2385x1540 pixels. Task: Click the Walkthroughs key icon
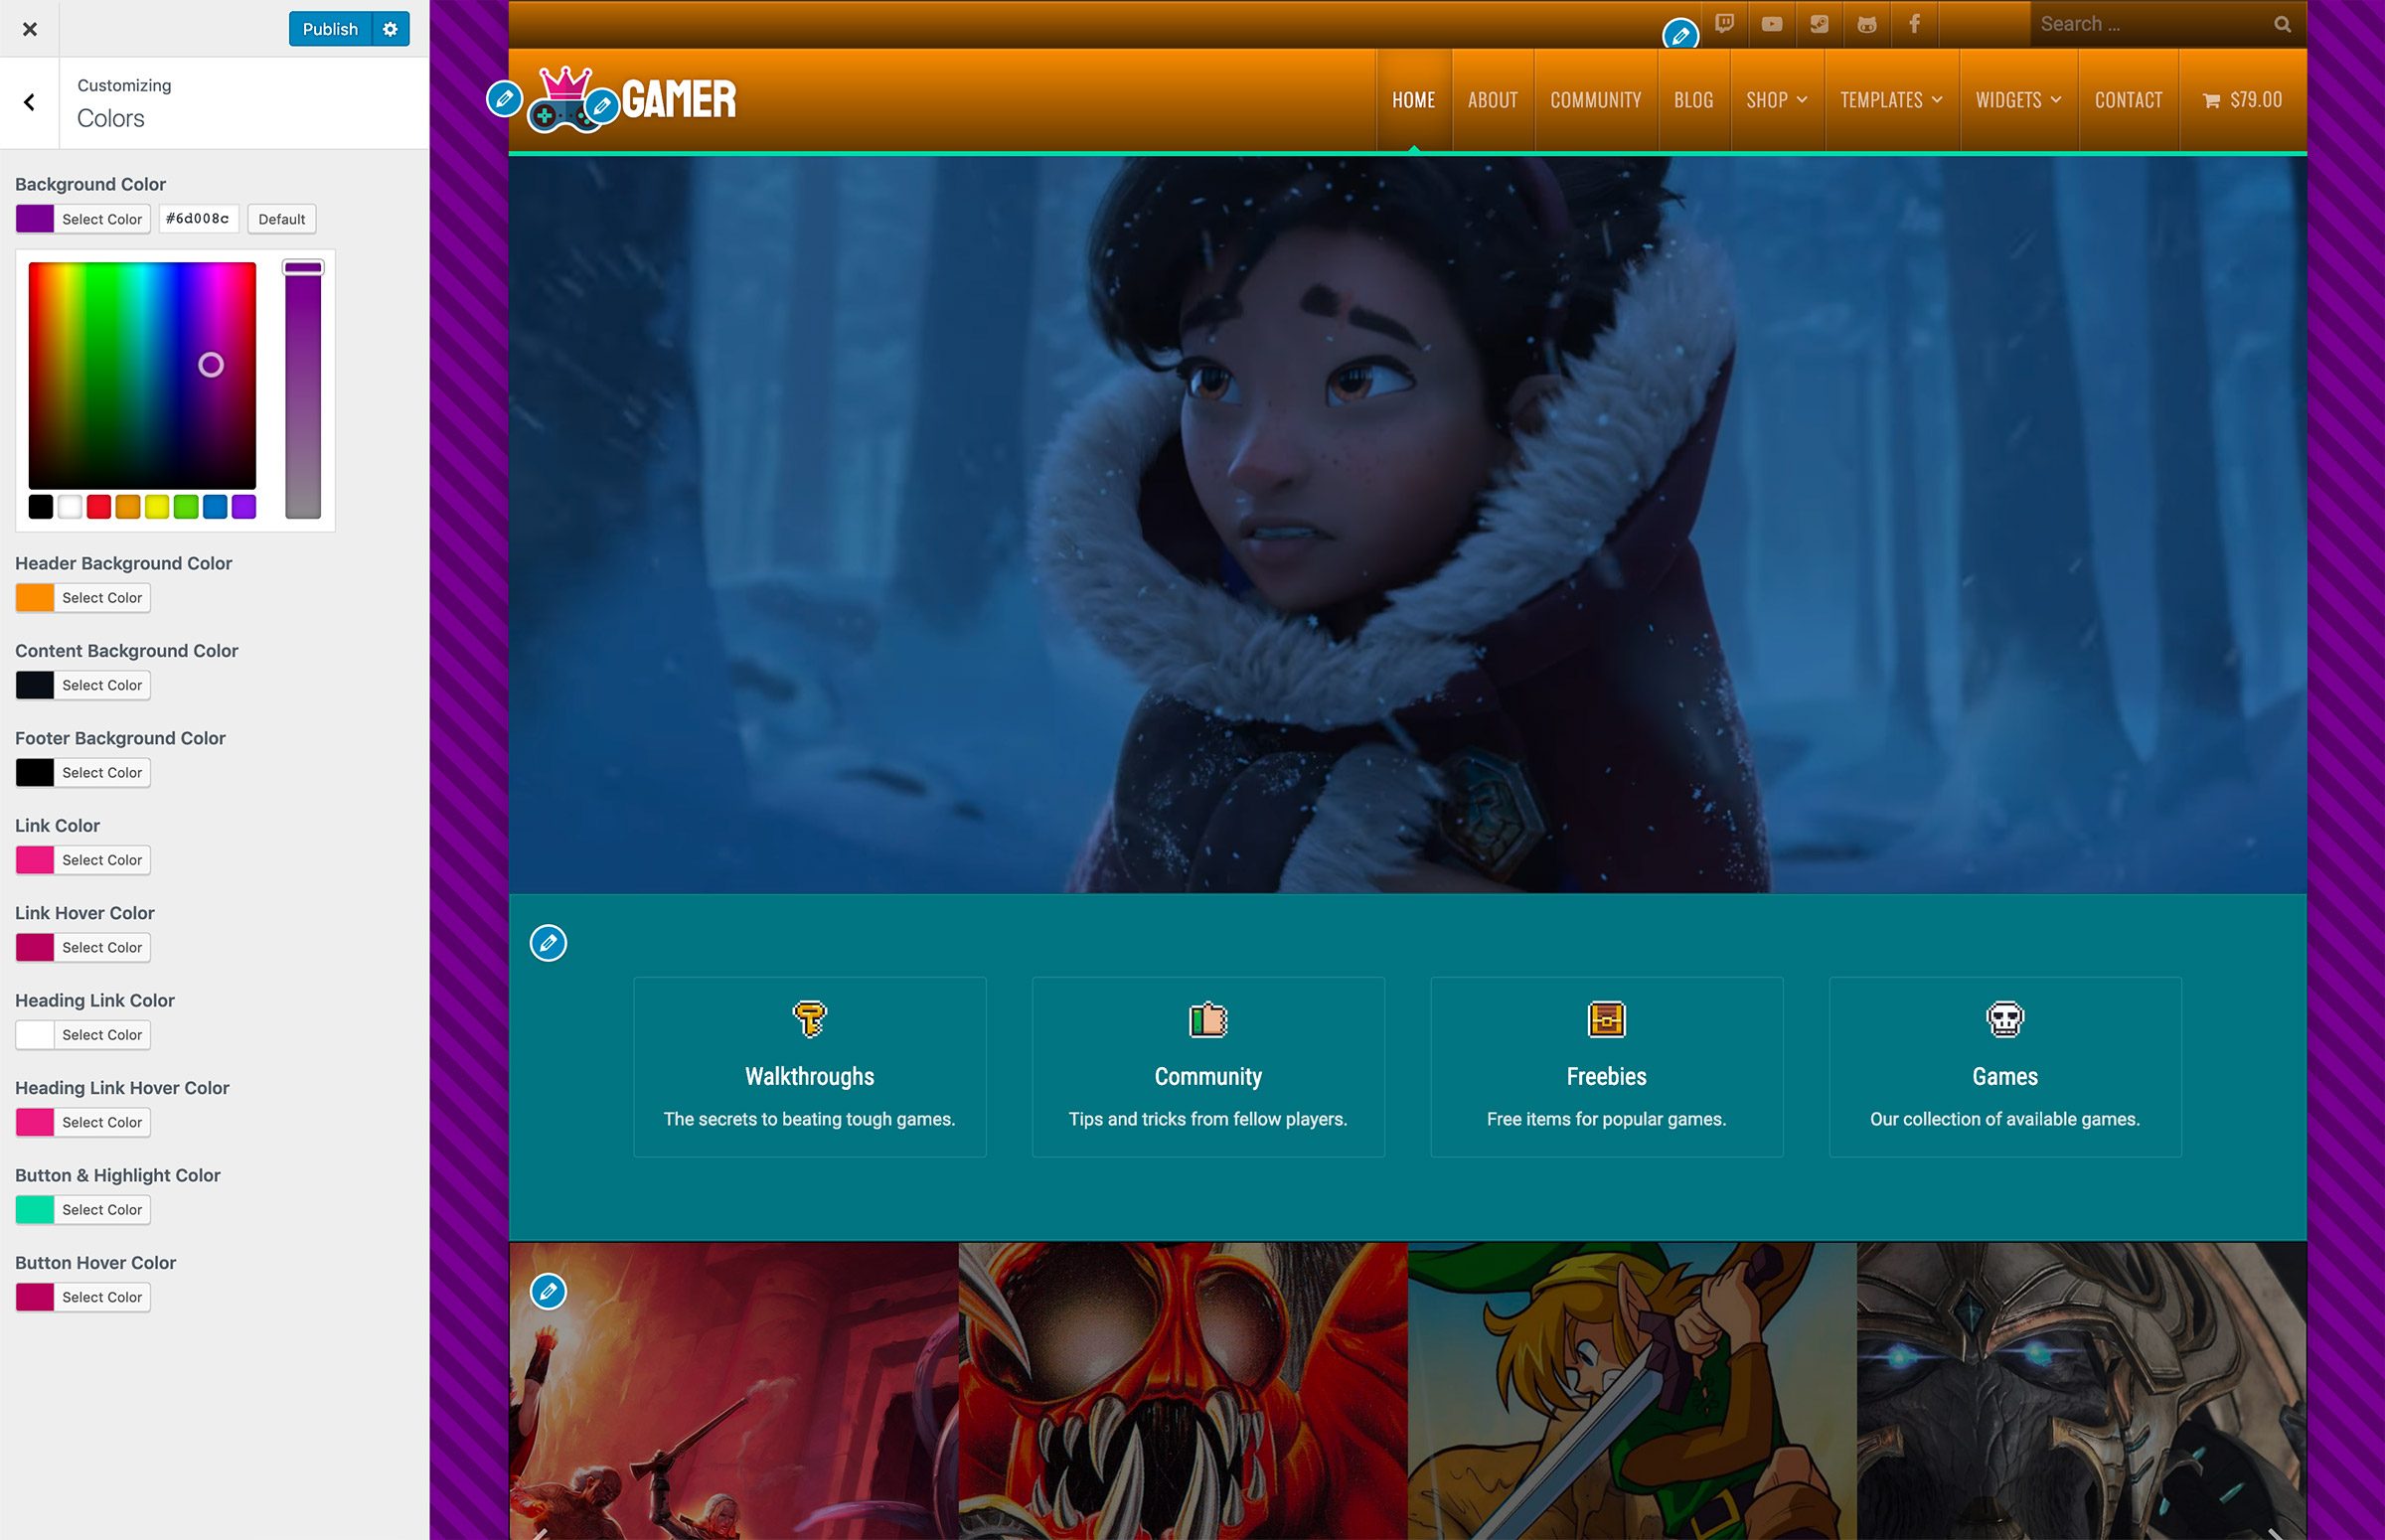(809, 1019)
